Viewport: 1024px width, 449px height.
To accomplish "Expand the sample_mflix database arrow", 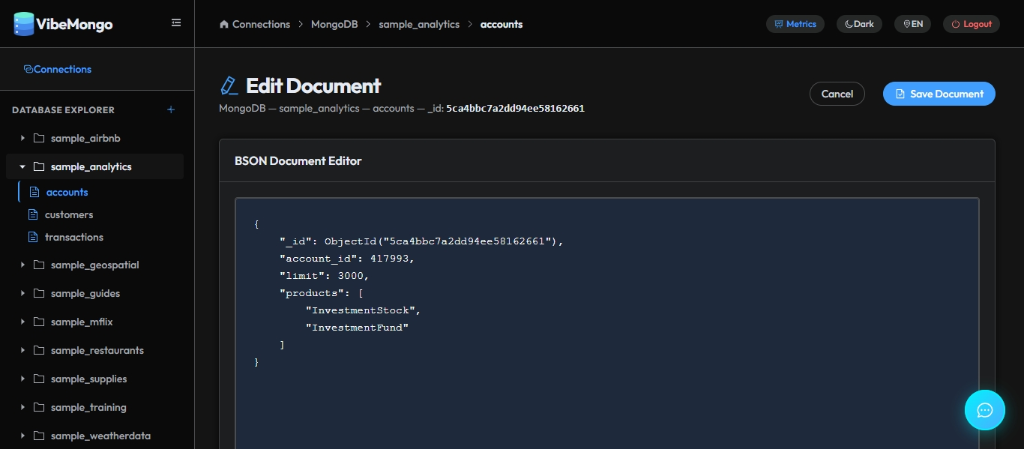I will coord(23,322).
